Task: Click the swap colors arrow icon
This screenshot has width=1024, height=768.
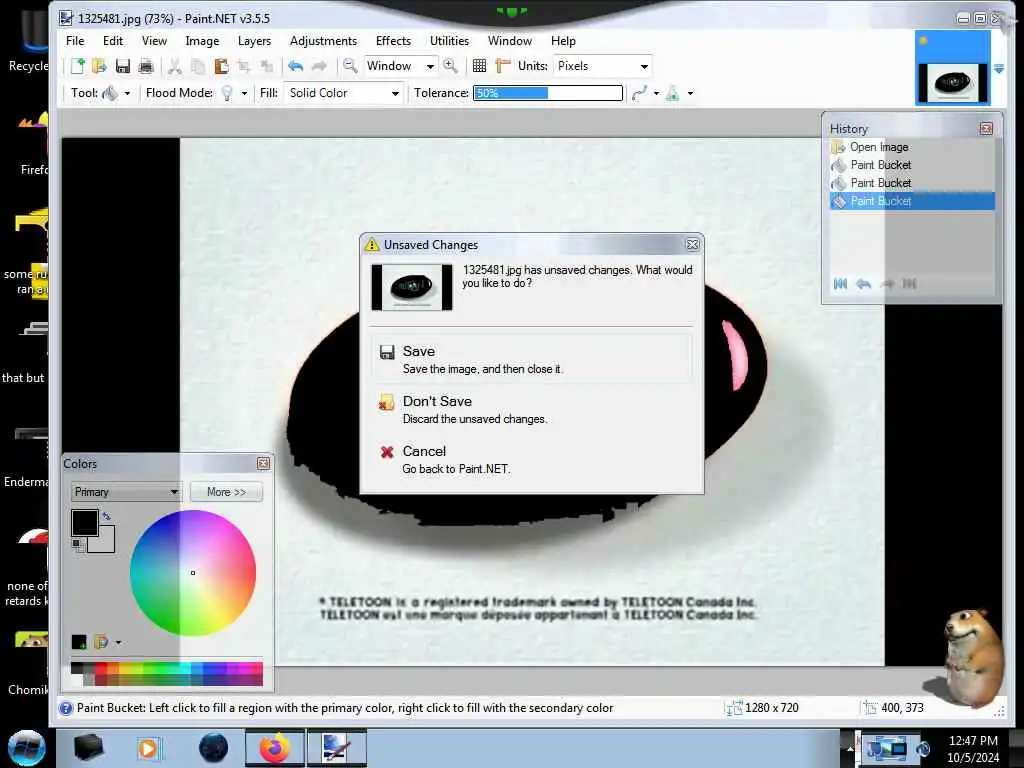Action: [106, 516]
